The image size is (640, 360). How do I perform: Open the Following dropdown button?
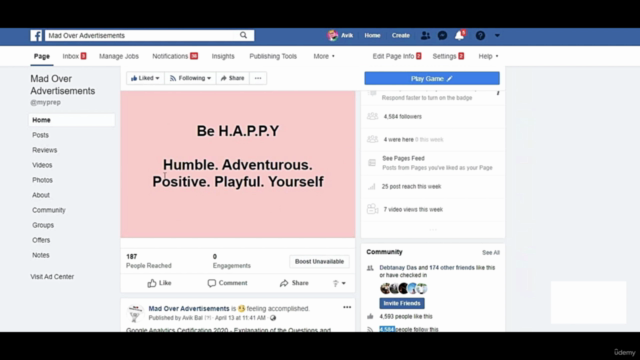[190, 78]
